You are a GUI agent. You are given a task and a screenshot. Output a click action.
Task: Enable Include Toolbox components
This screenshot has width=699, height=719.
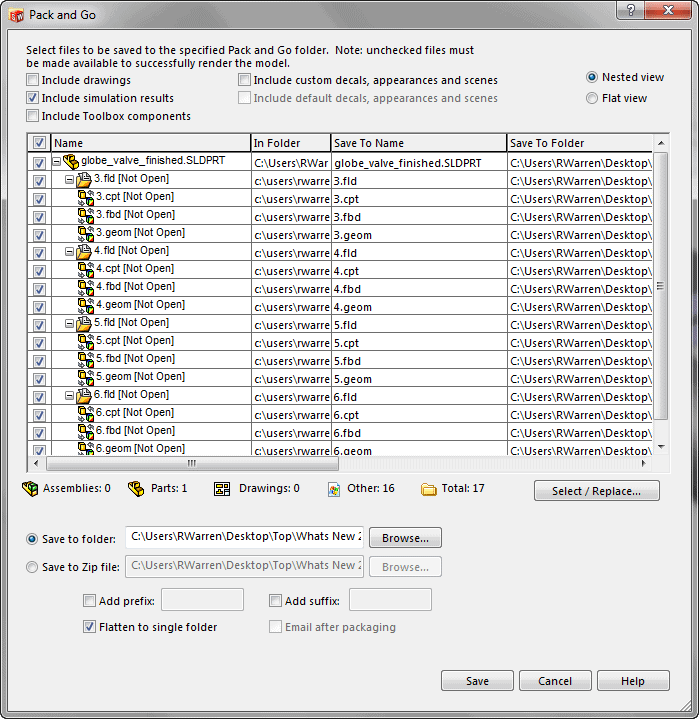click(x=33, y=116)
